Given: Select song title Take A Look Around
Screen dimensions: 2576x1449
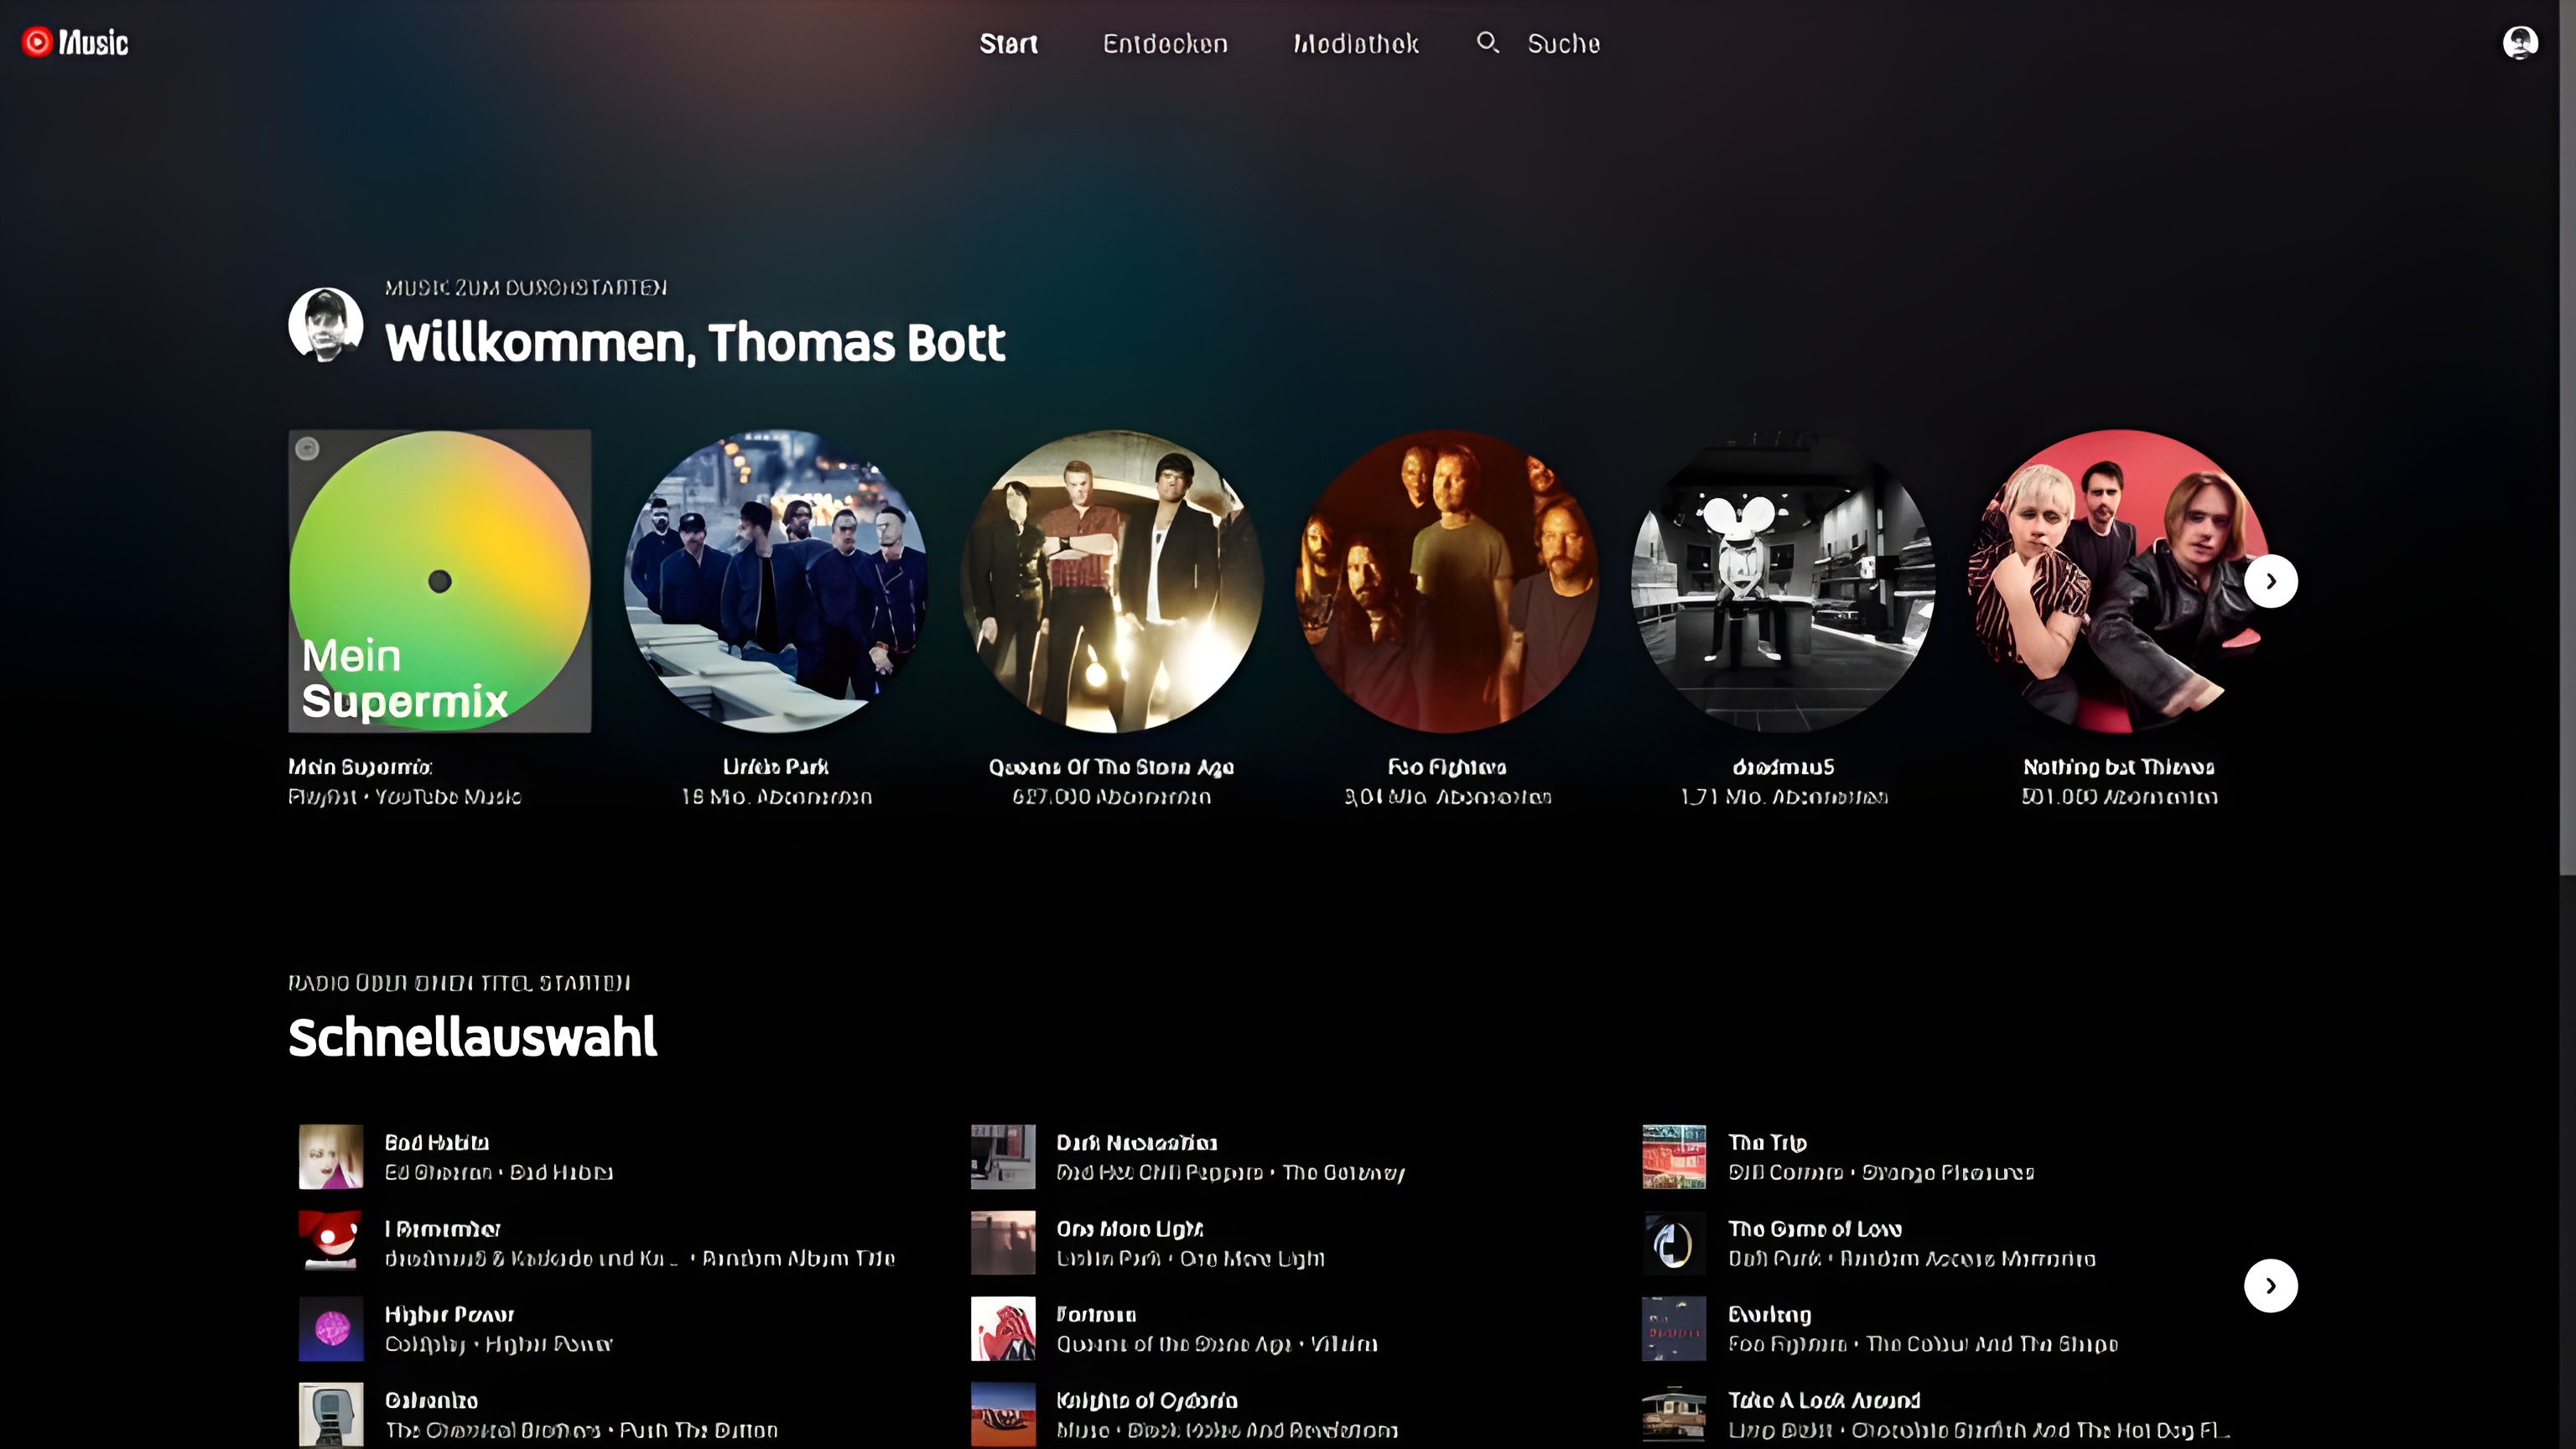Looking at the screenshot, I should coord(1824,1400).
